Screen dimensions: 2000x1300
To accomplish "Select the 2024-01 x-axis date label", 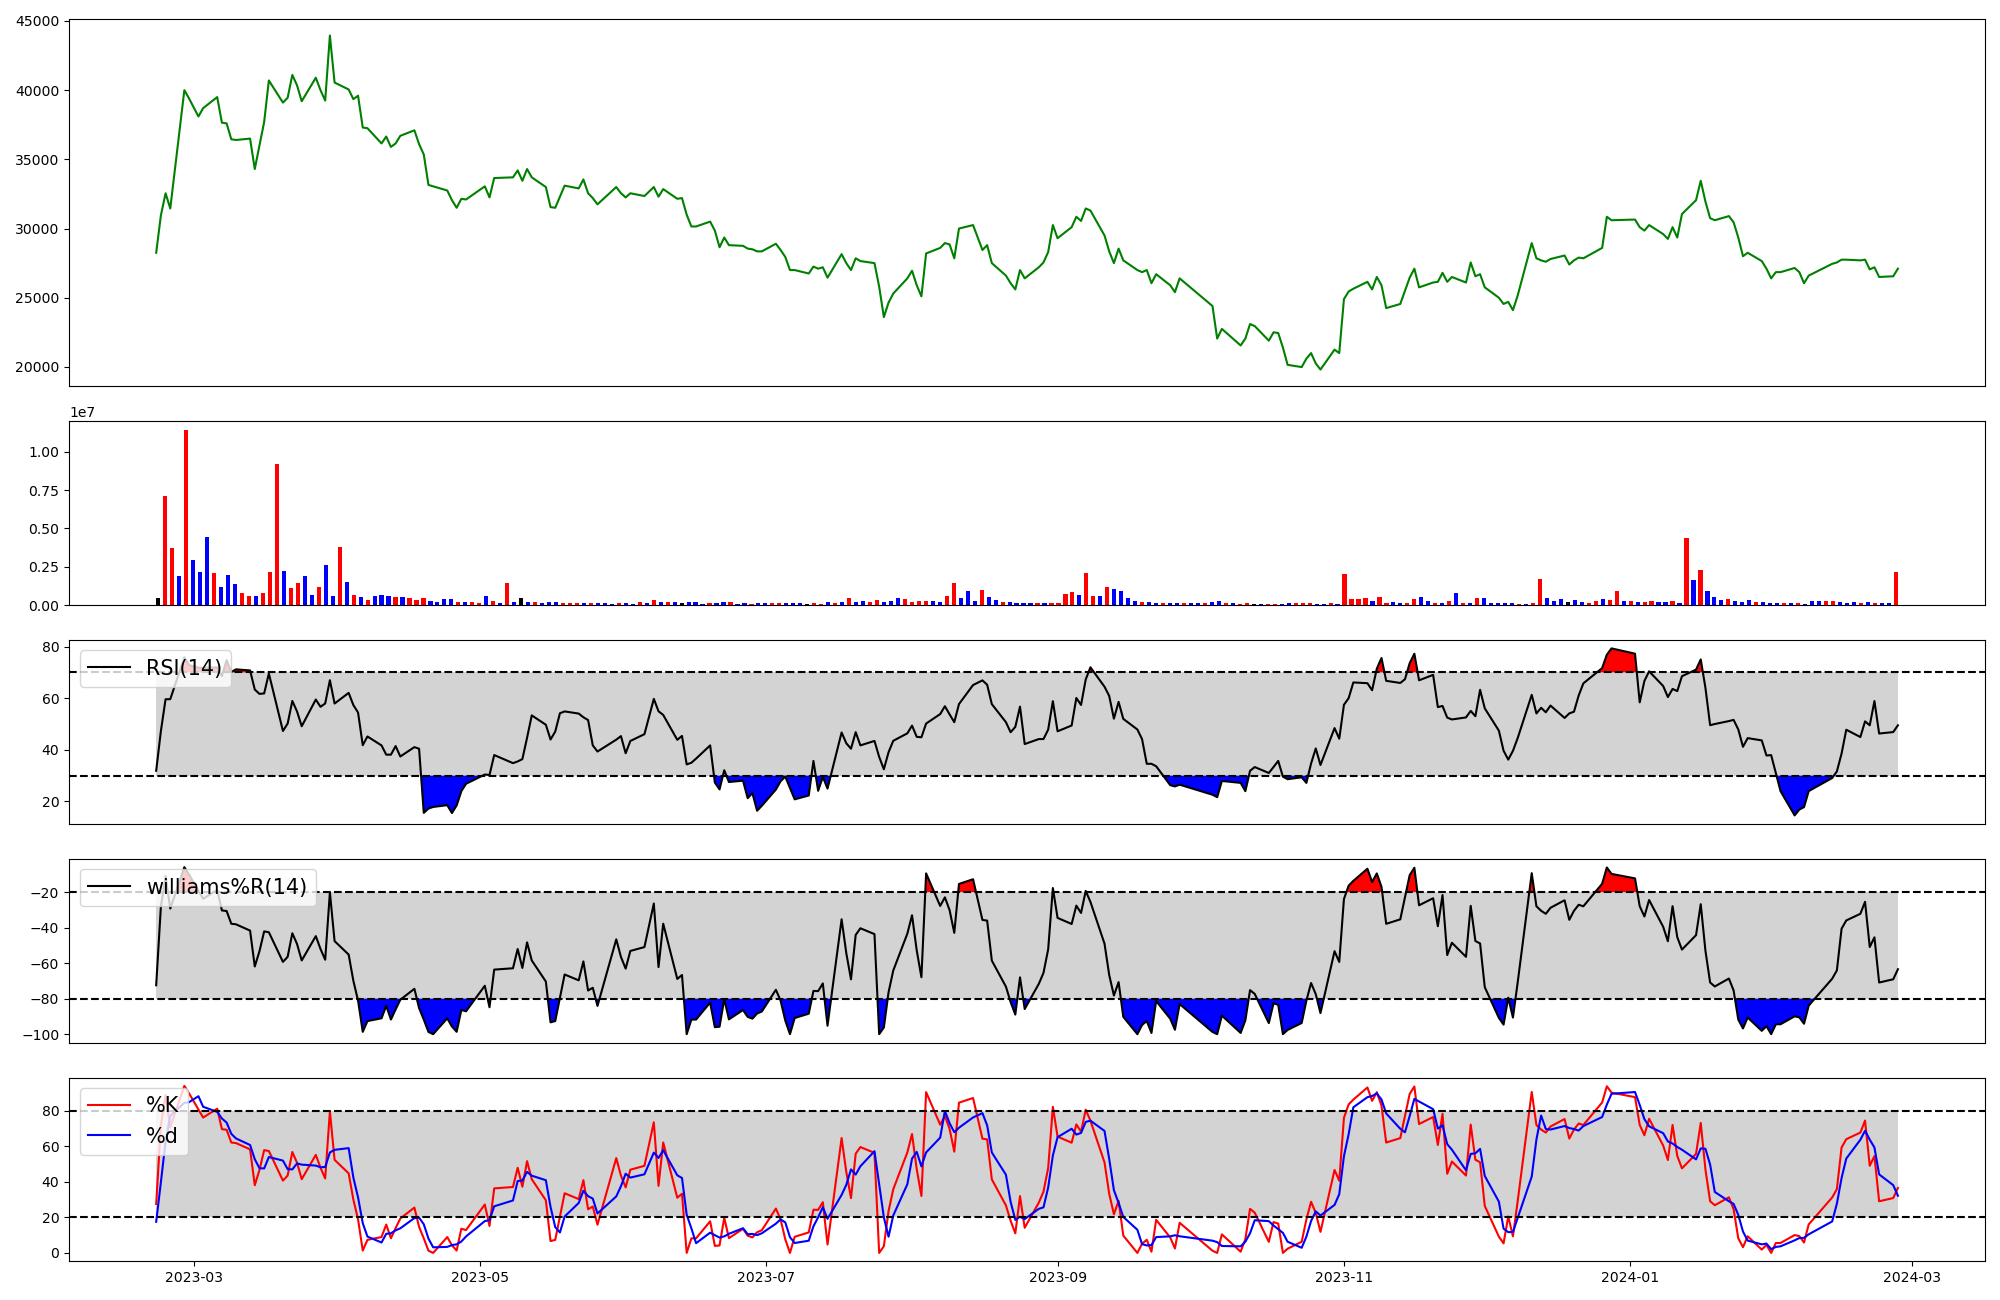I will tap(1631, 1277).
